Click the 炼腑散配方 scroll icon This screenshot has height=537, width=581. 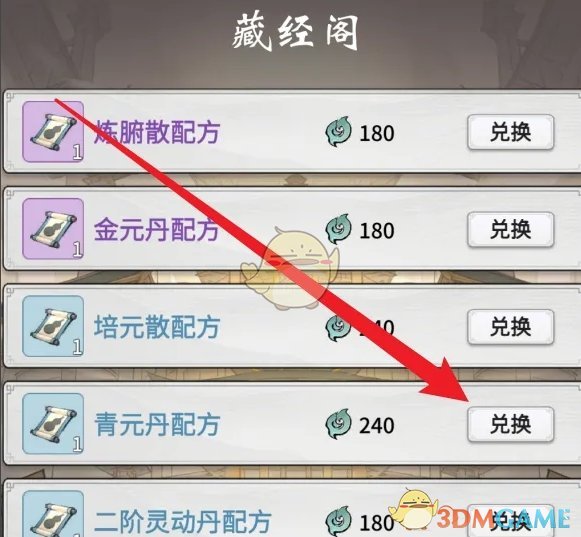[53, 132]
